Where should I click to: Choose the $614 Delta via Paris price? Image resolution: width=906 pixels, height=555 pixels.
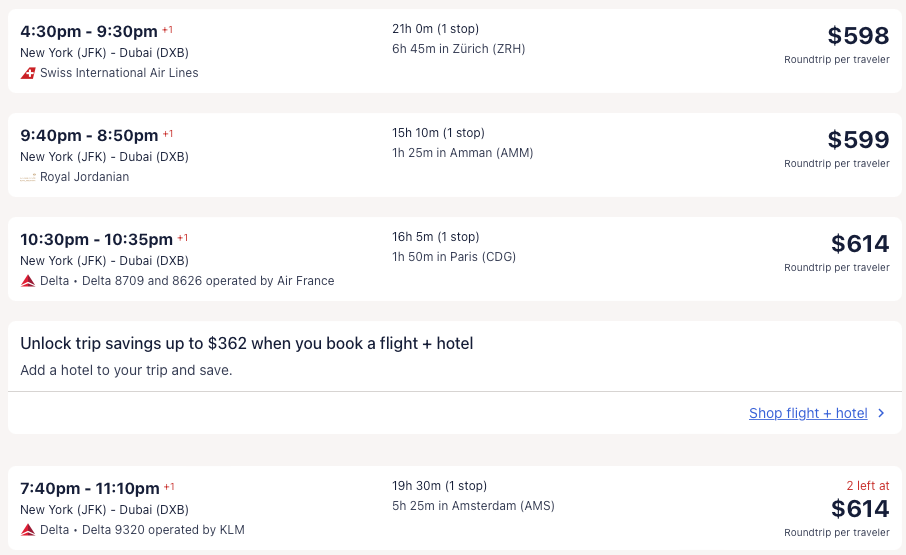(859, 244)
